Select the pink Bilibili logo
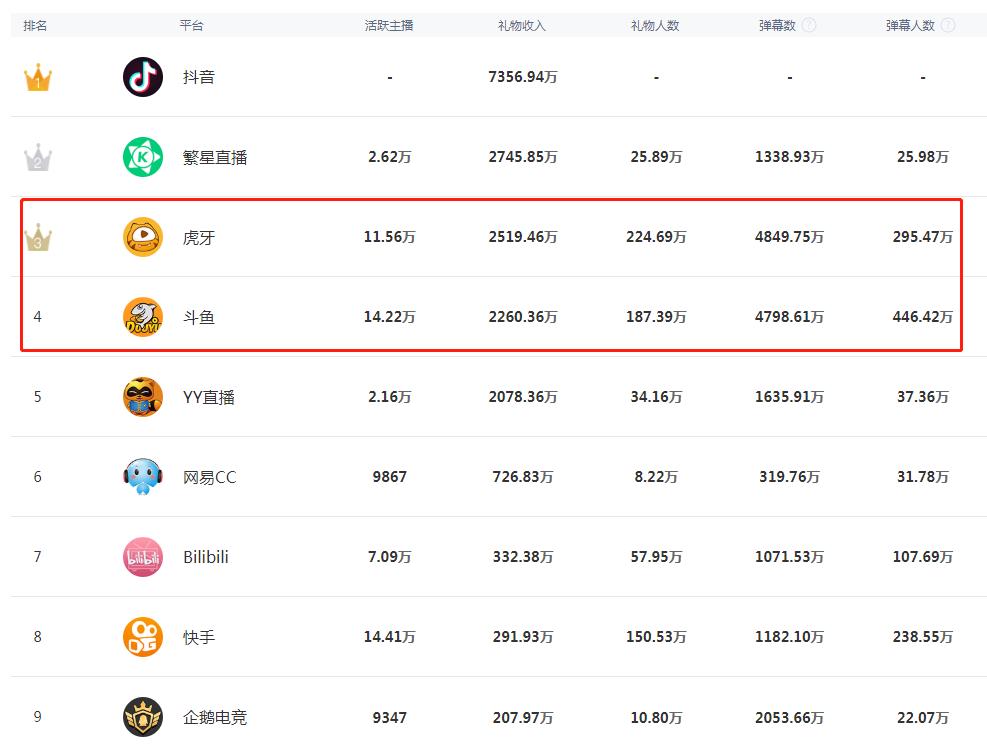Image resolution: width=987 pixels, height=753 pixels. point(143,557)
